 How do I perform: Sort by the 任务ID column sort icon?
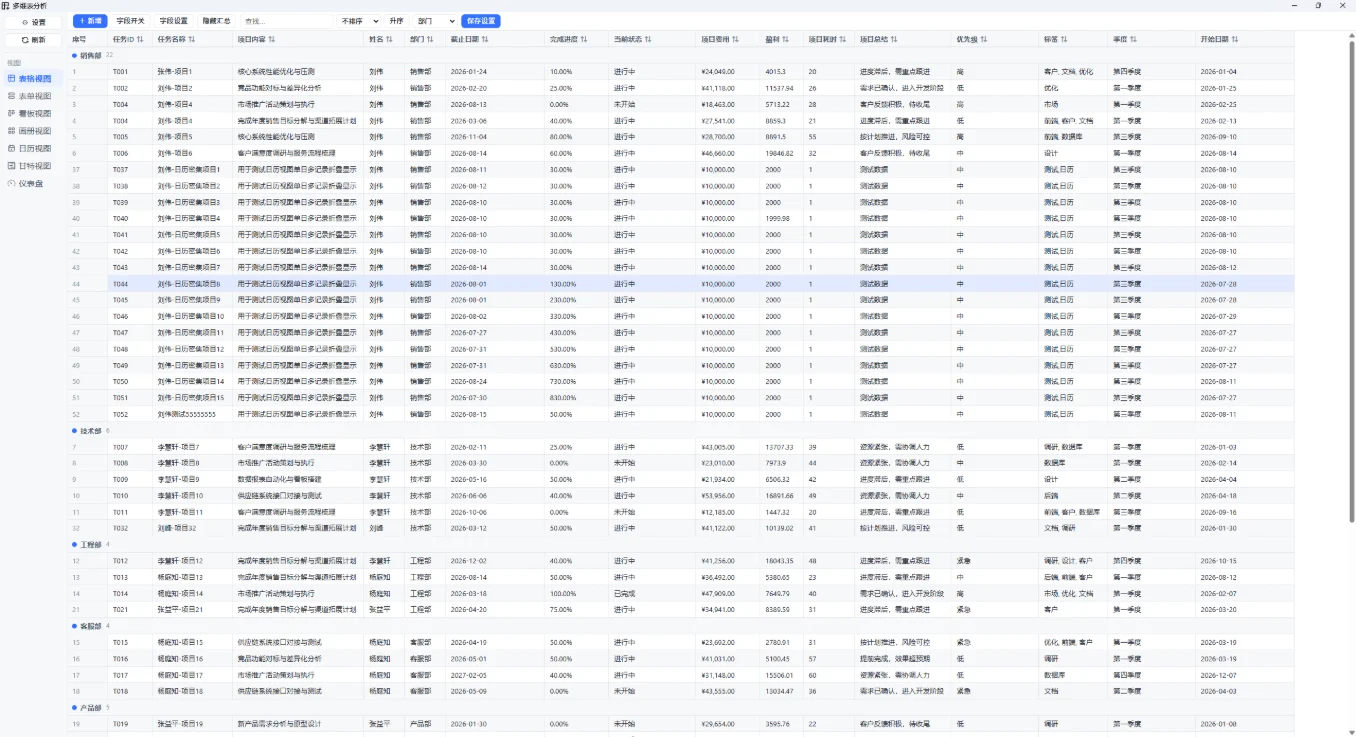(x=140, y=39)
